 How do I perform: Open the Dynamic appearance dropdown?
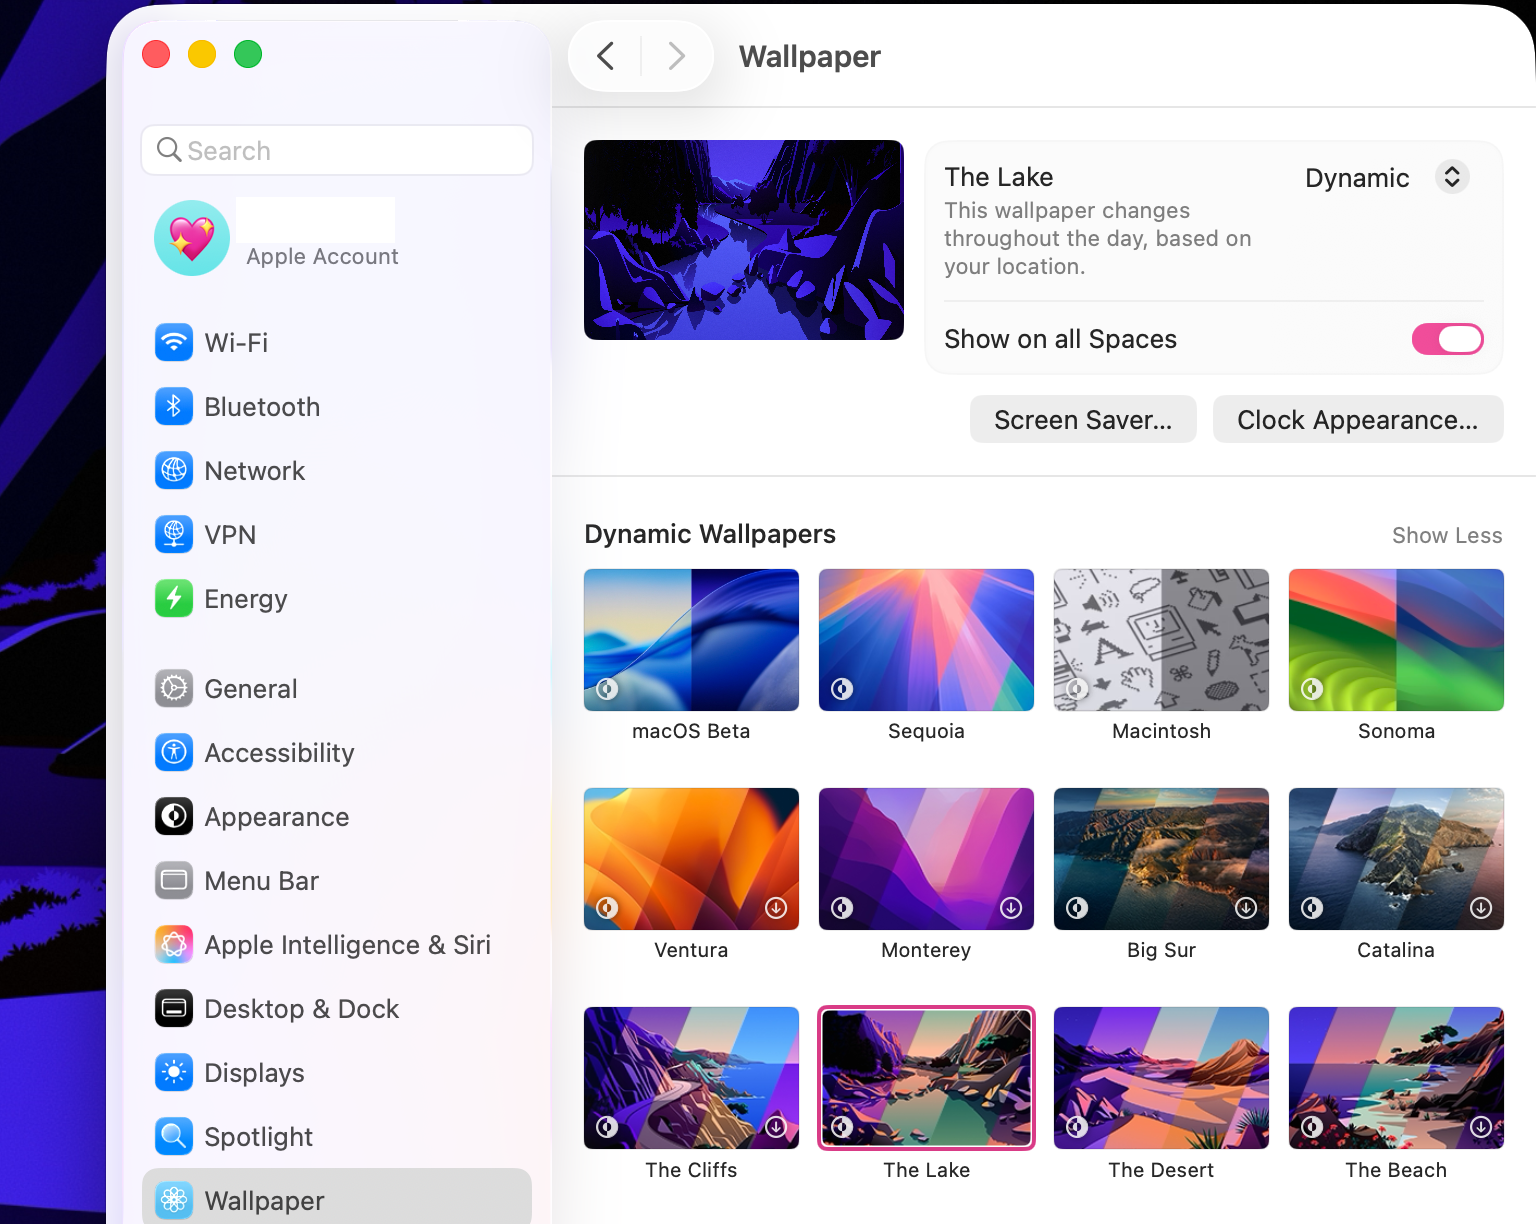[1387, 178]
